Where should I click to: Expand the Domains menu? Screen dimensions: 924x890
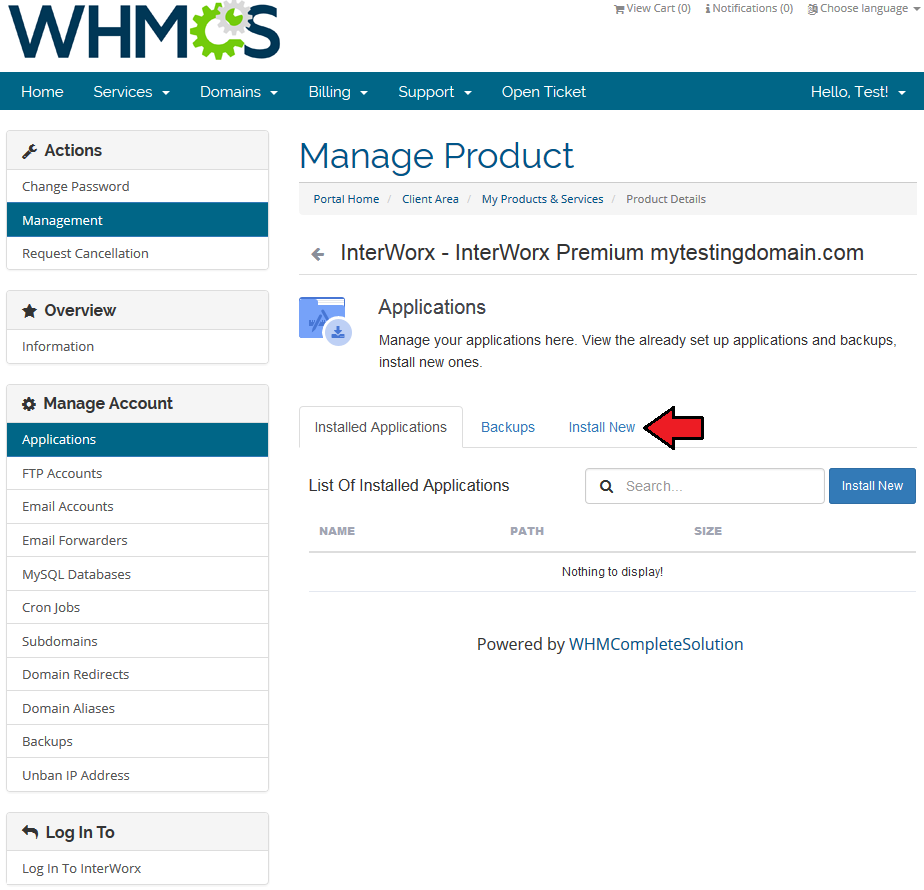(239, 92)
